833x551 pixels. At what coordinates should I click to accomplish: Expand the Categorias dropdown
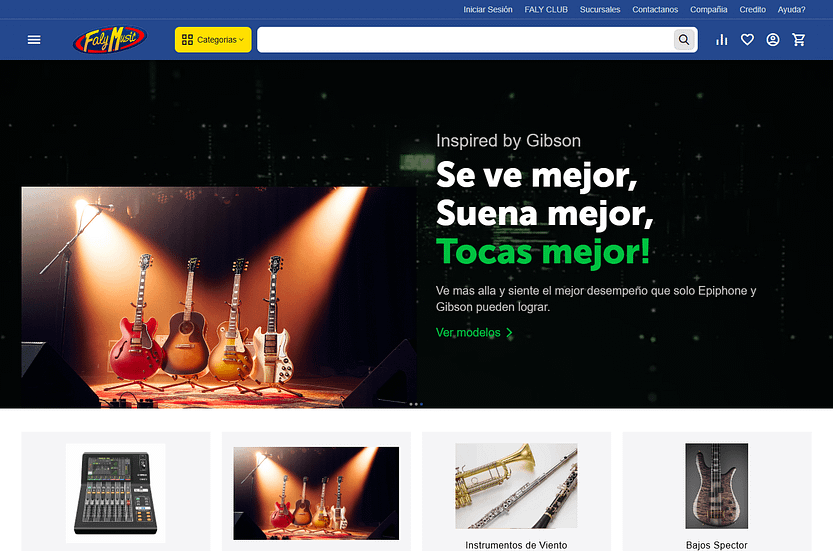pyautogui.click(x=213, y=40)
